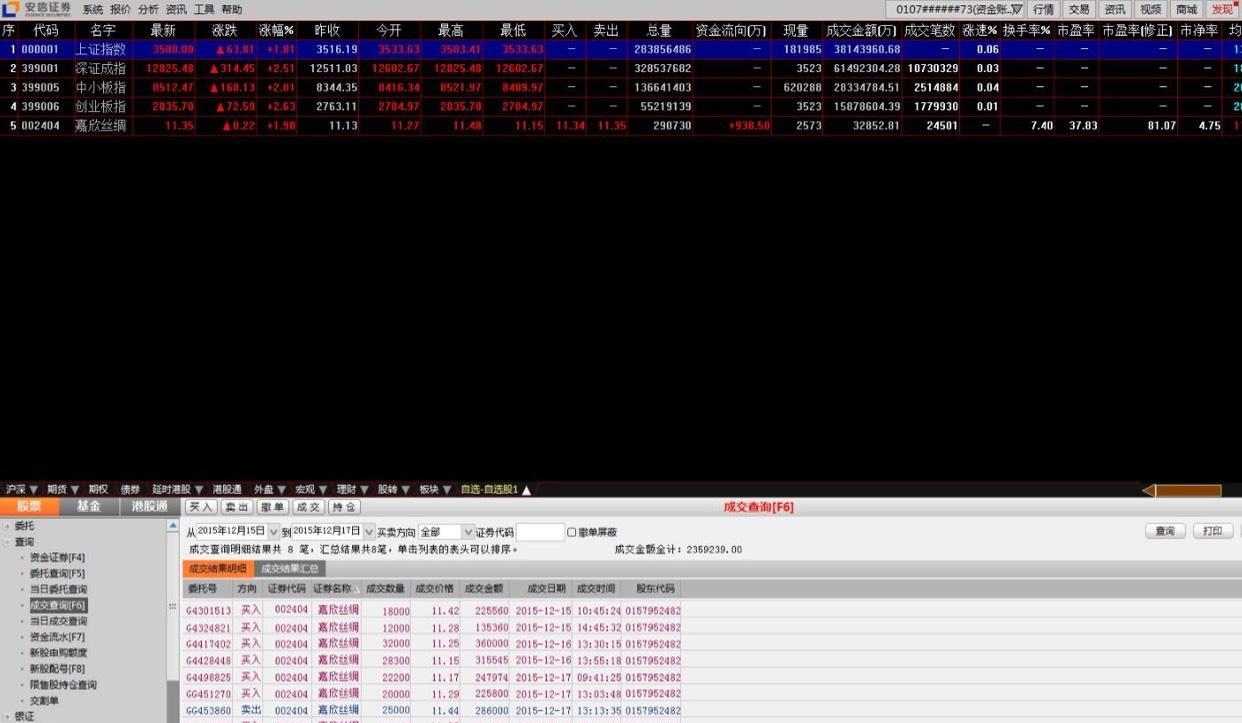Open the 报价 menu
Image resolution: width=1242 pixels, height=723 pixels.
[120, 9]
